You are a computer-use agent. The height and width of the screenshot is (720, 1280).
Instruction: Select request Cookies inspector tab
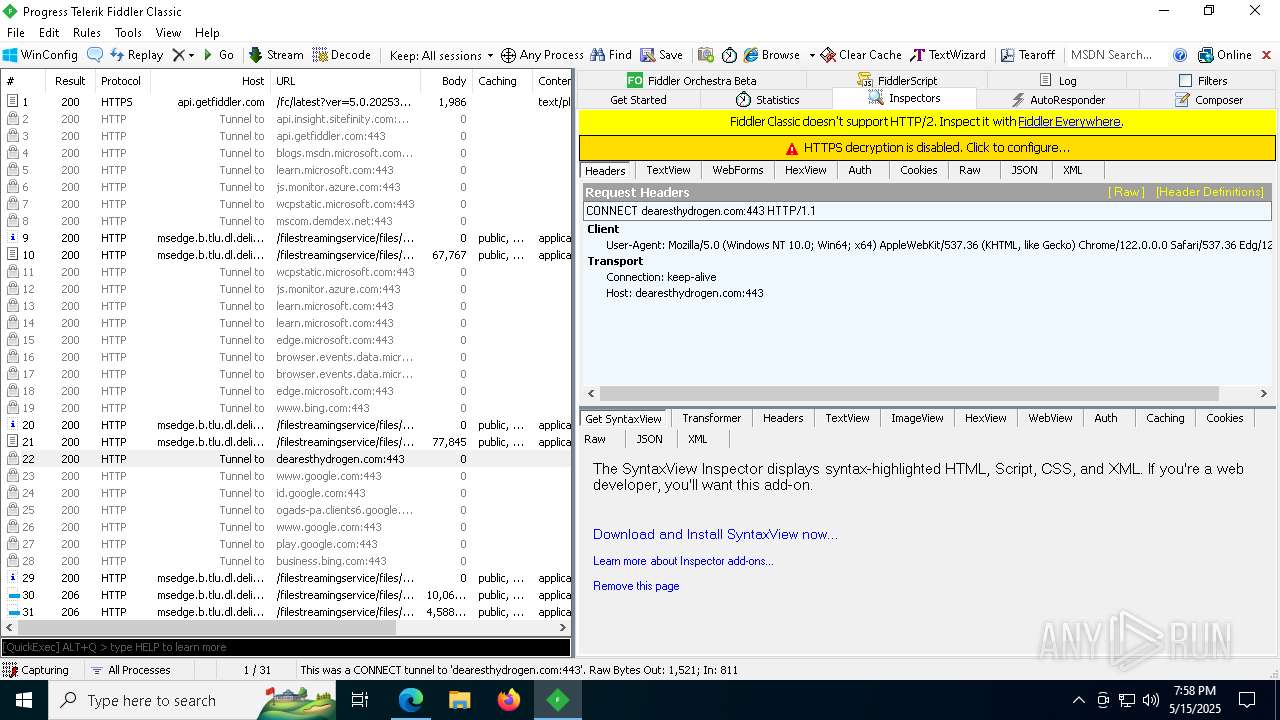click(918, 170)
